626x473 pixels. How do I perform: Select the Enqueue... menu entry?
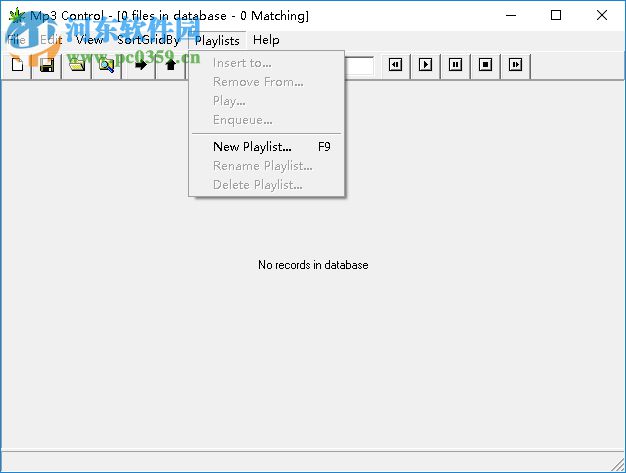(x=266, y=120)
